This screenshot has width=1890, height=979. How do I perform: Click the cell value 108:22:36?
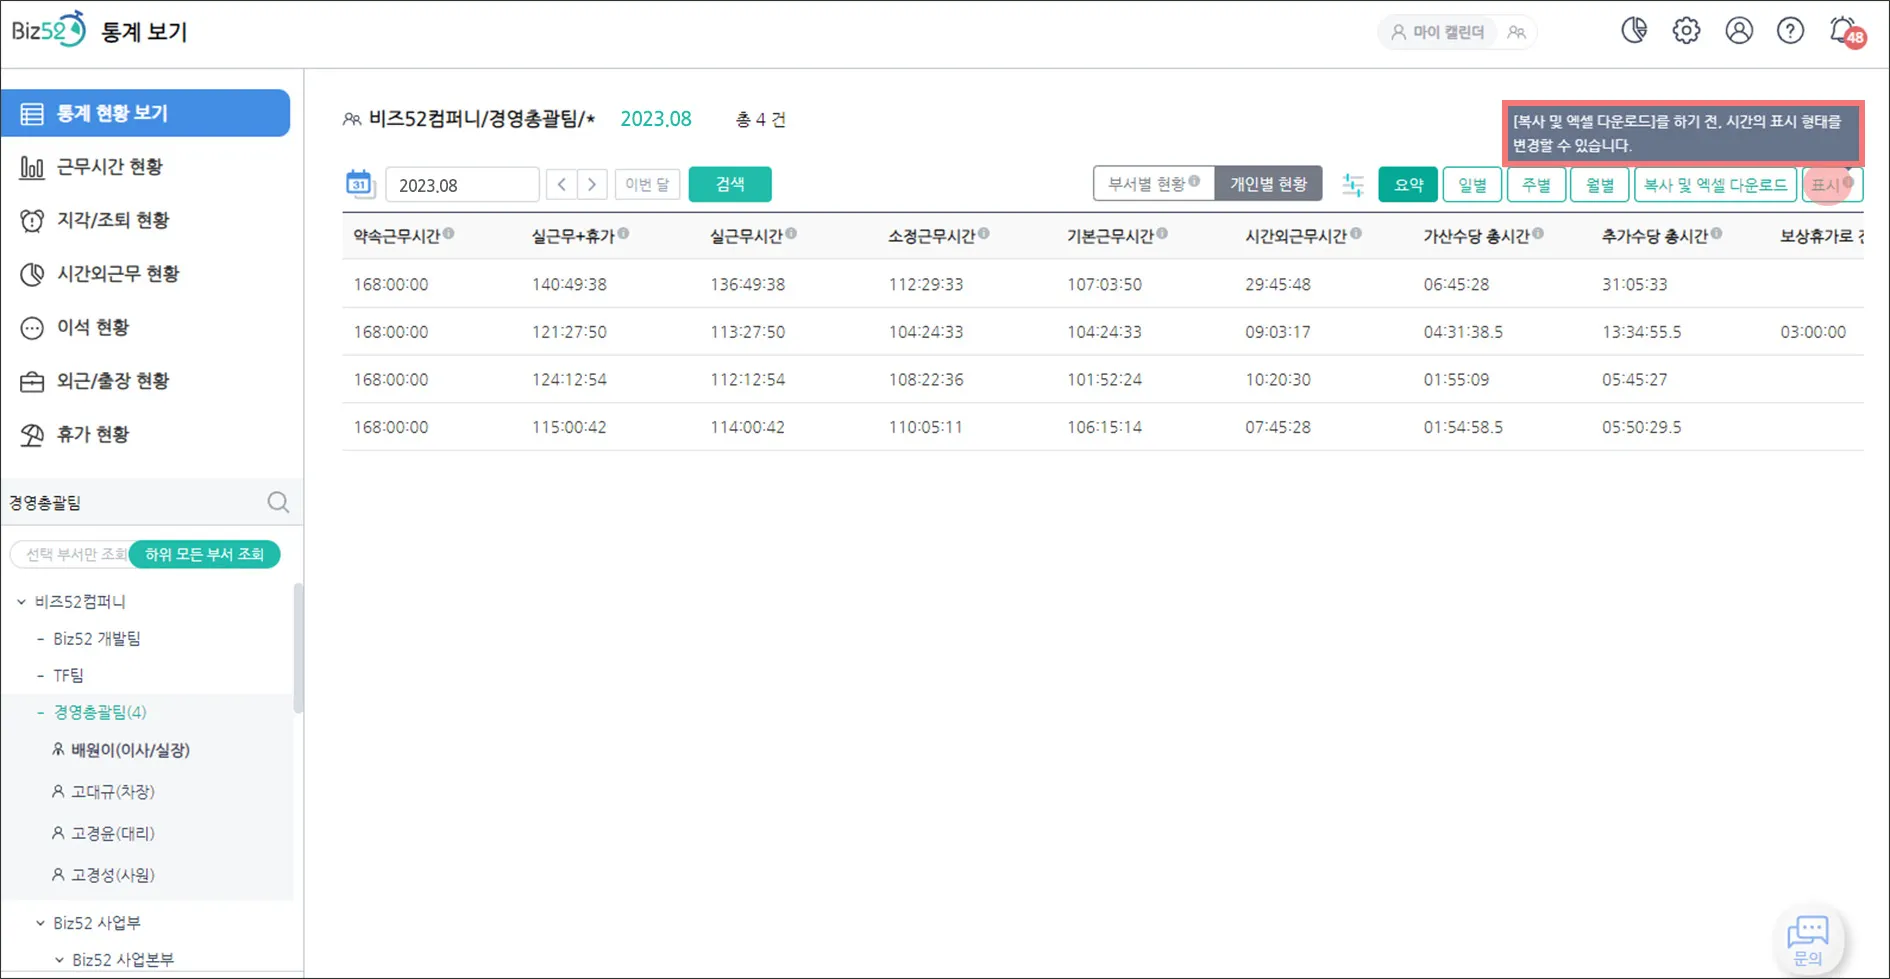926,380
